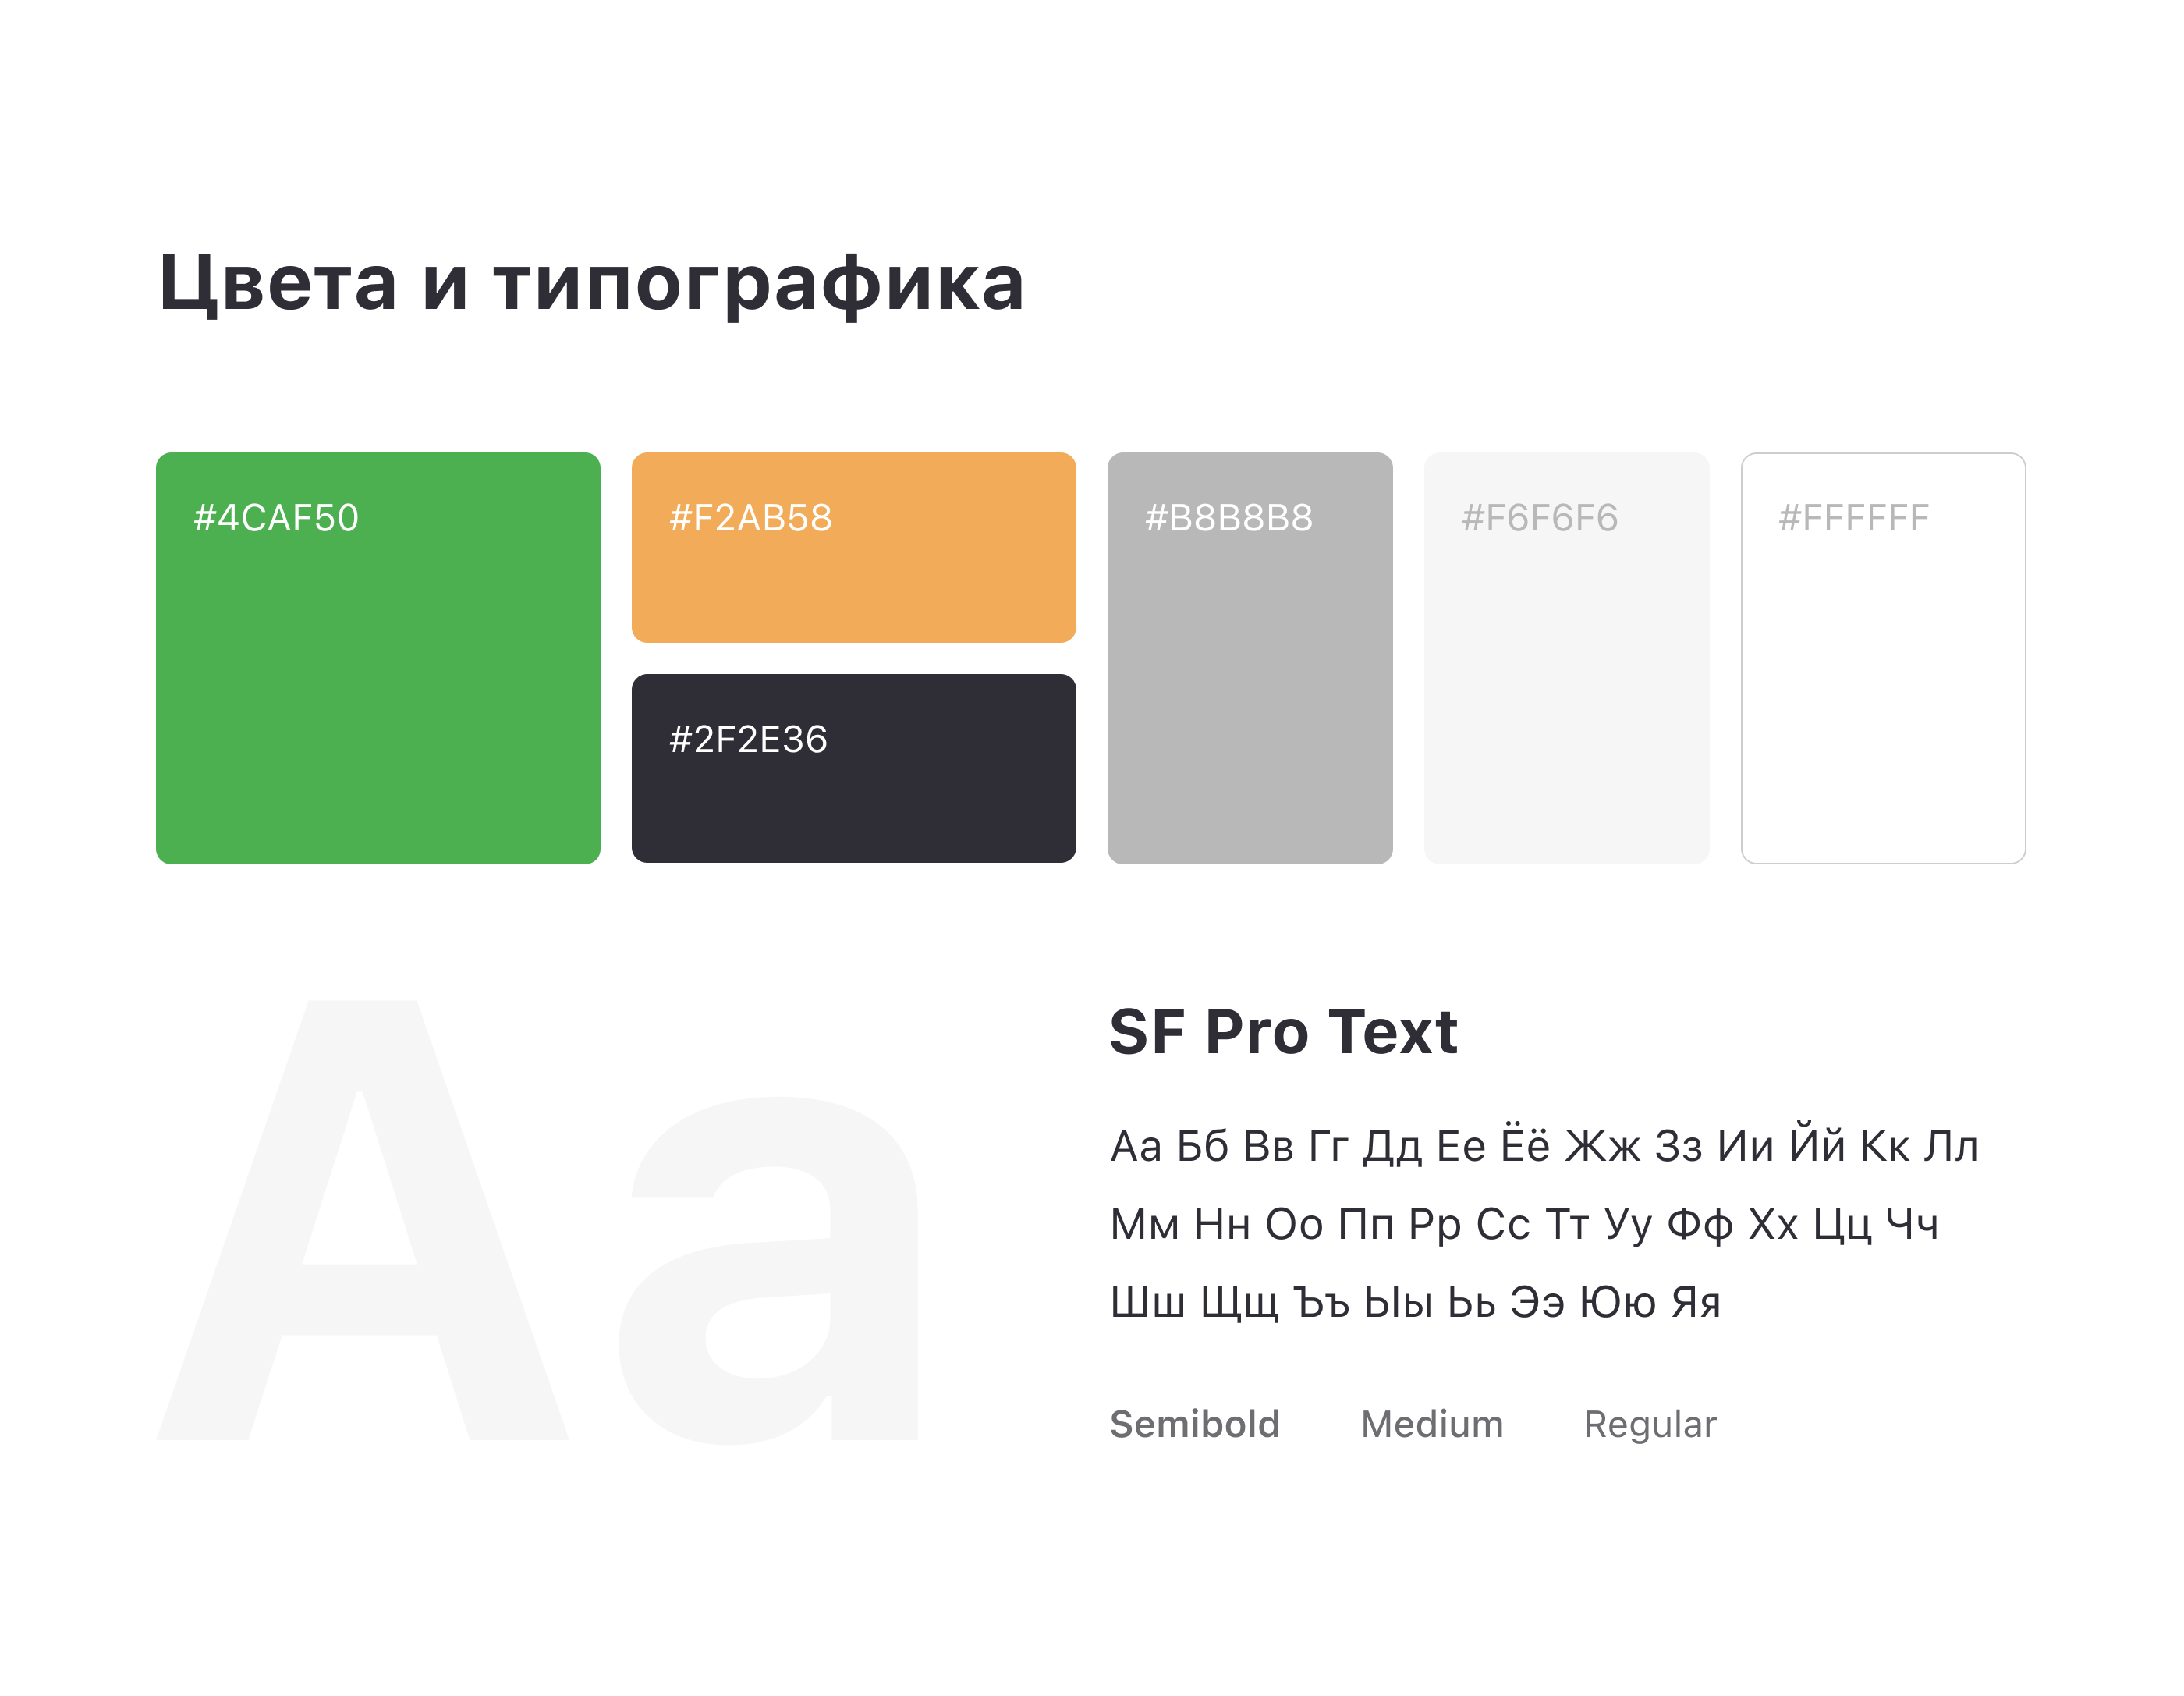Choose the Regular font weight label
The height and width of the screenshot is (1696, 2184).
pos(1649,1424)
